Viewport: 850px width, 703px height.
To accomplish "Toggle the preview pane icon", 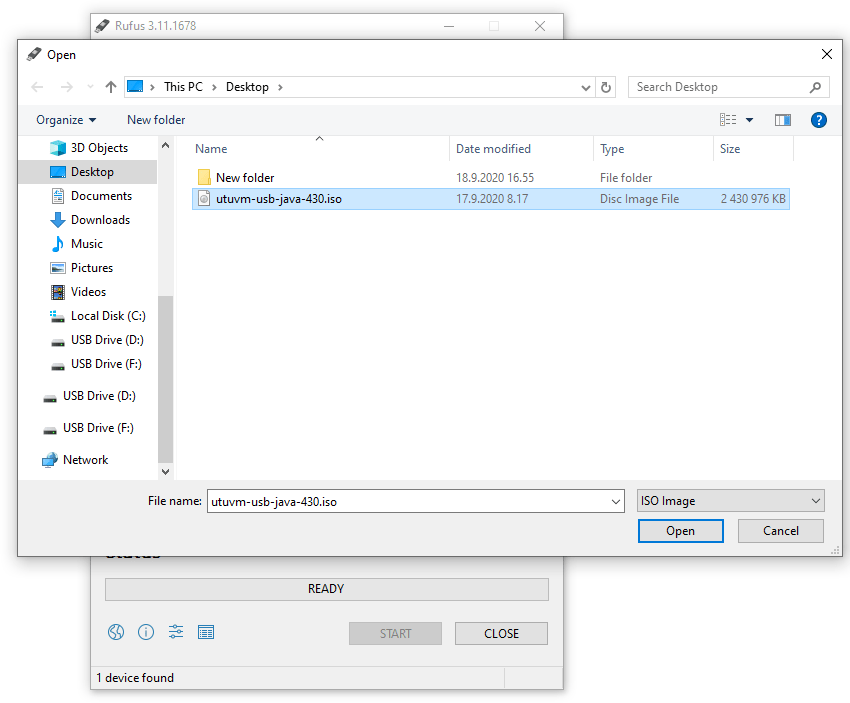I will (x=782, y=120).
